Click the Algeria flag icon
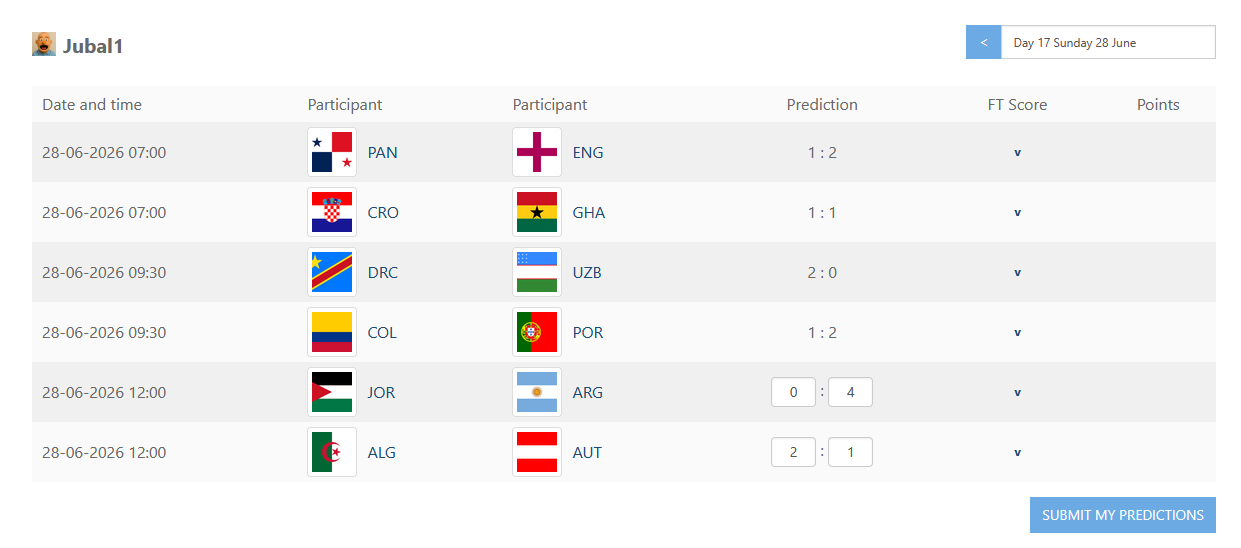The image size is (1241, 548). point(332,452)
